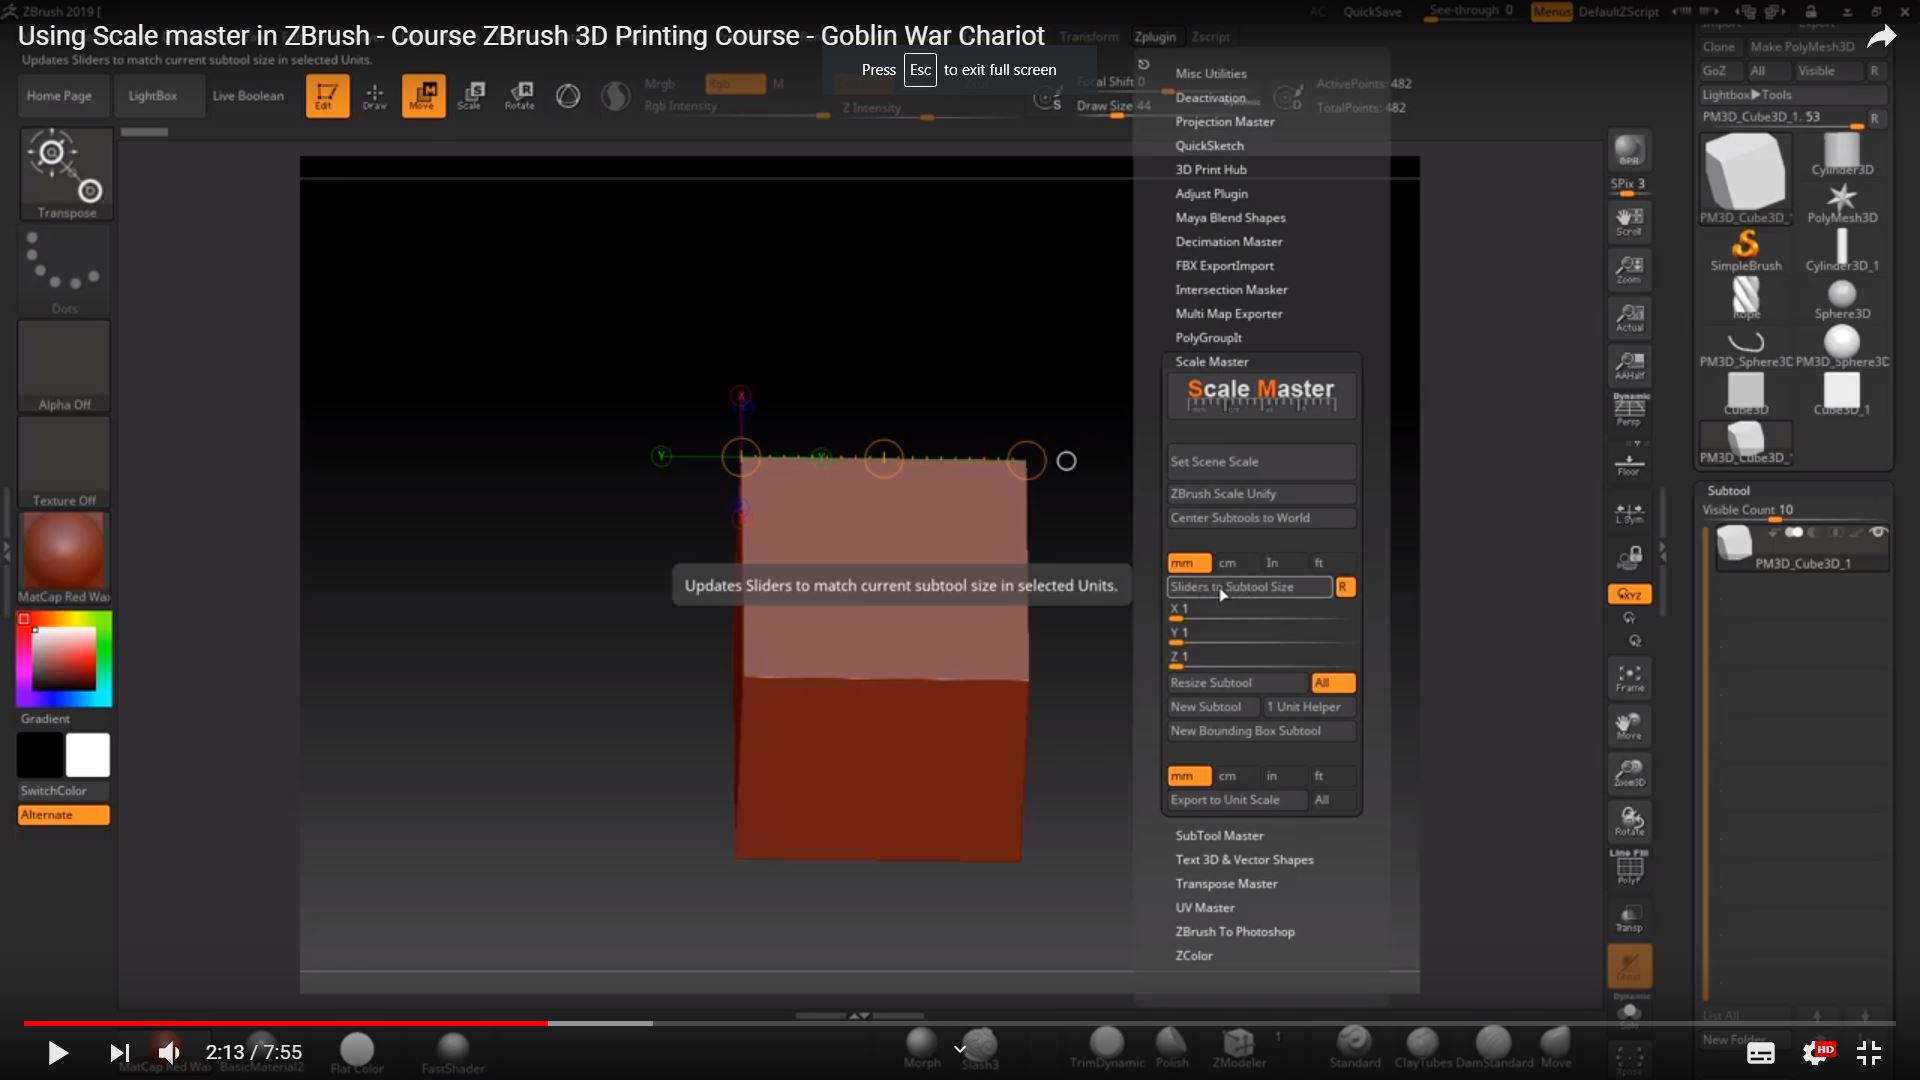The image size is (1920, 1080).
Task: Click the main color picker square
Action: [x=64, y=659]
